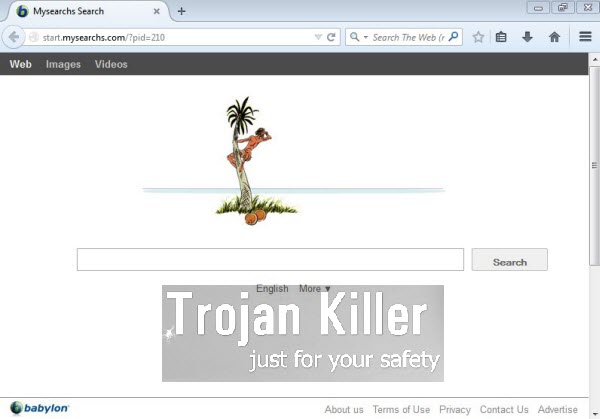The width and height of the screenshot is (600, 419).
Task: Click the magnifier in the toolbar search box
Action: click(453, 37)
